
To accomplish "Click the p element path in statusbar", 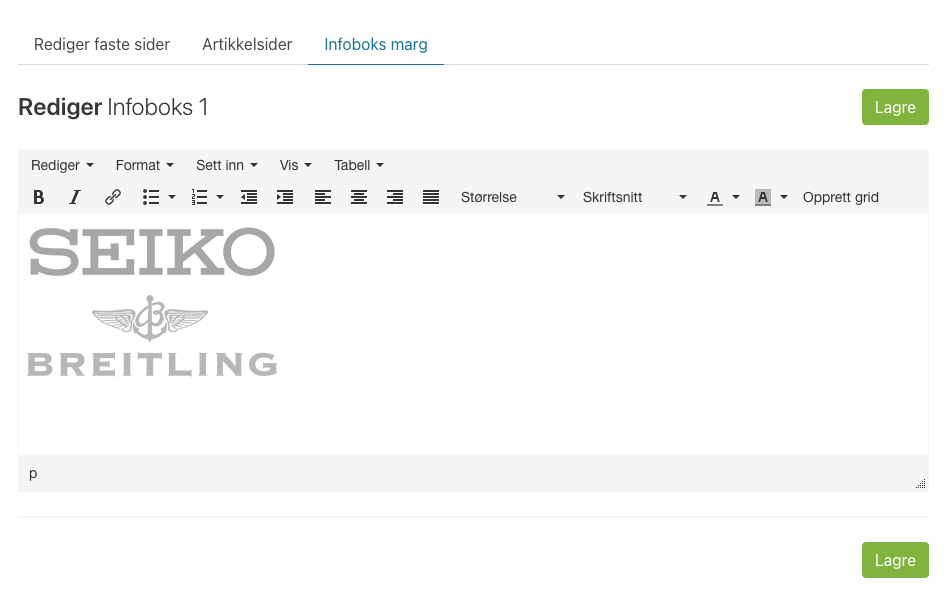I will [x=33, y=473].
